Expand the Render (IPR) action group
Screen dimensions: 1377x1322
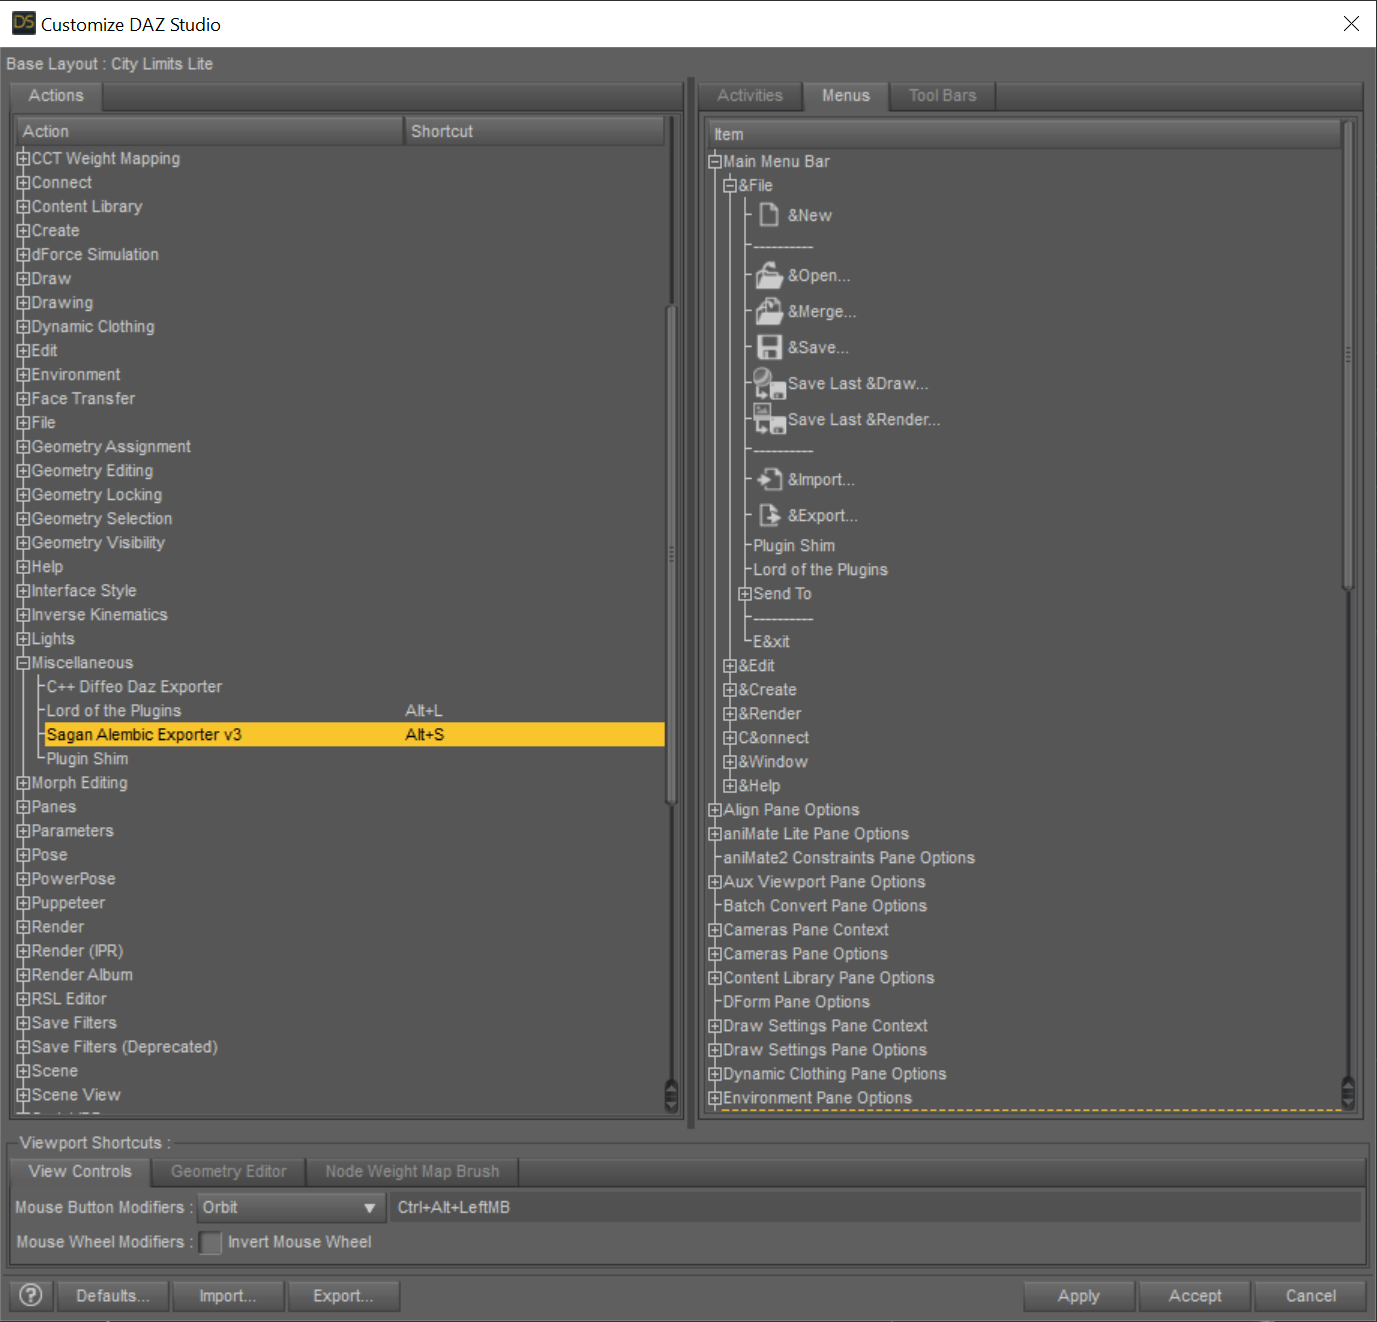23,950
